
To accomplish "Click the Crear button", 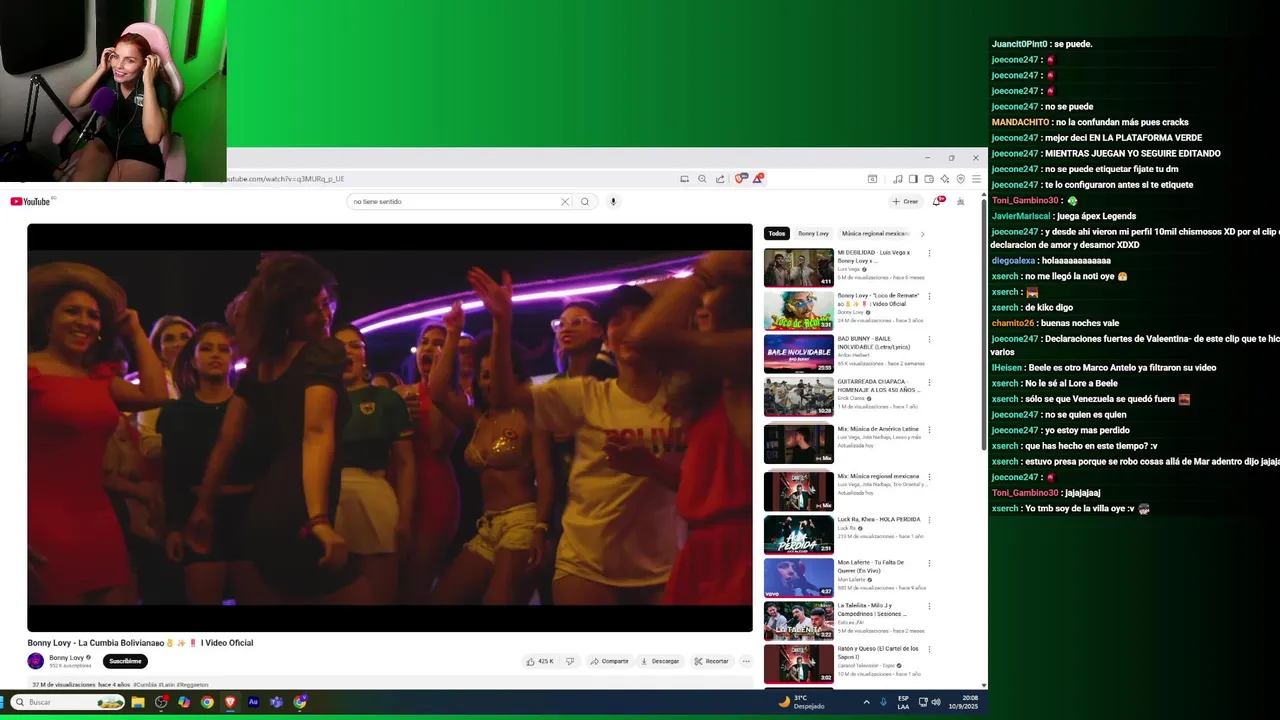I will tap(905, 201).
